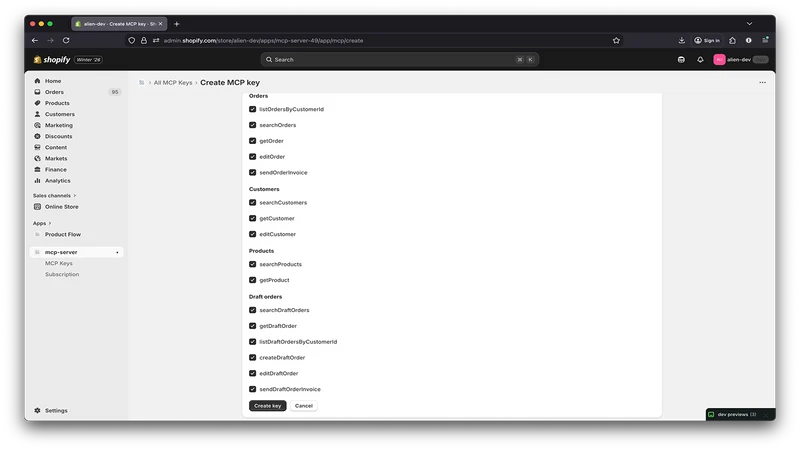The width and height of the screenshot is (800, 450).
Task: Uncheck the searchCustomers checkbox
Action: [x=253, y=203]
